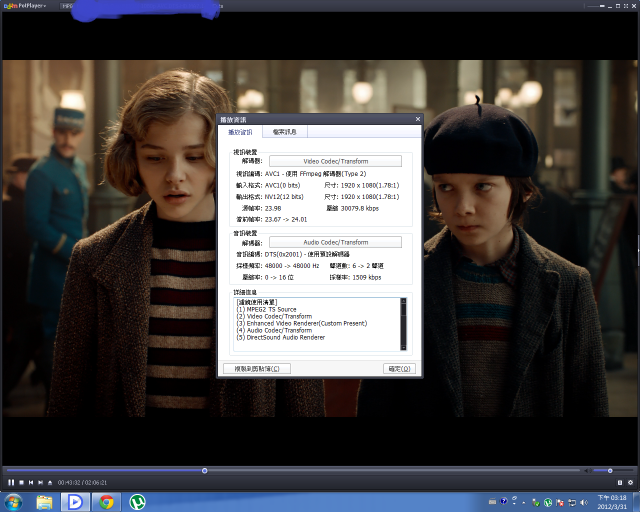Click the tray help question mark icon
The height and width of the screenshot is (512, 640).
click(x=504, y=501)
